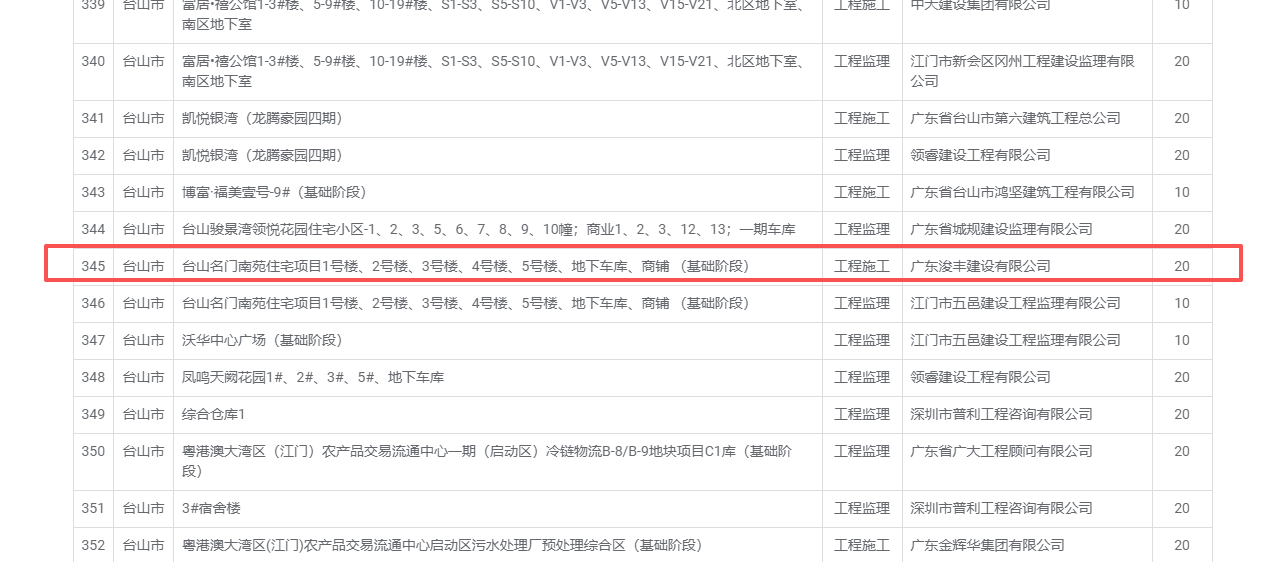Select the 广东省城规建设监理有限公司 cell
1281x562 pixels.
(x=1001, y=229)
